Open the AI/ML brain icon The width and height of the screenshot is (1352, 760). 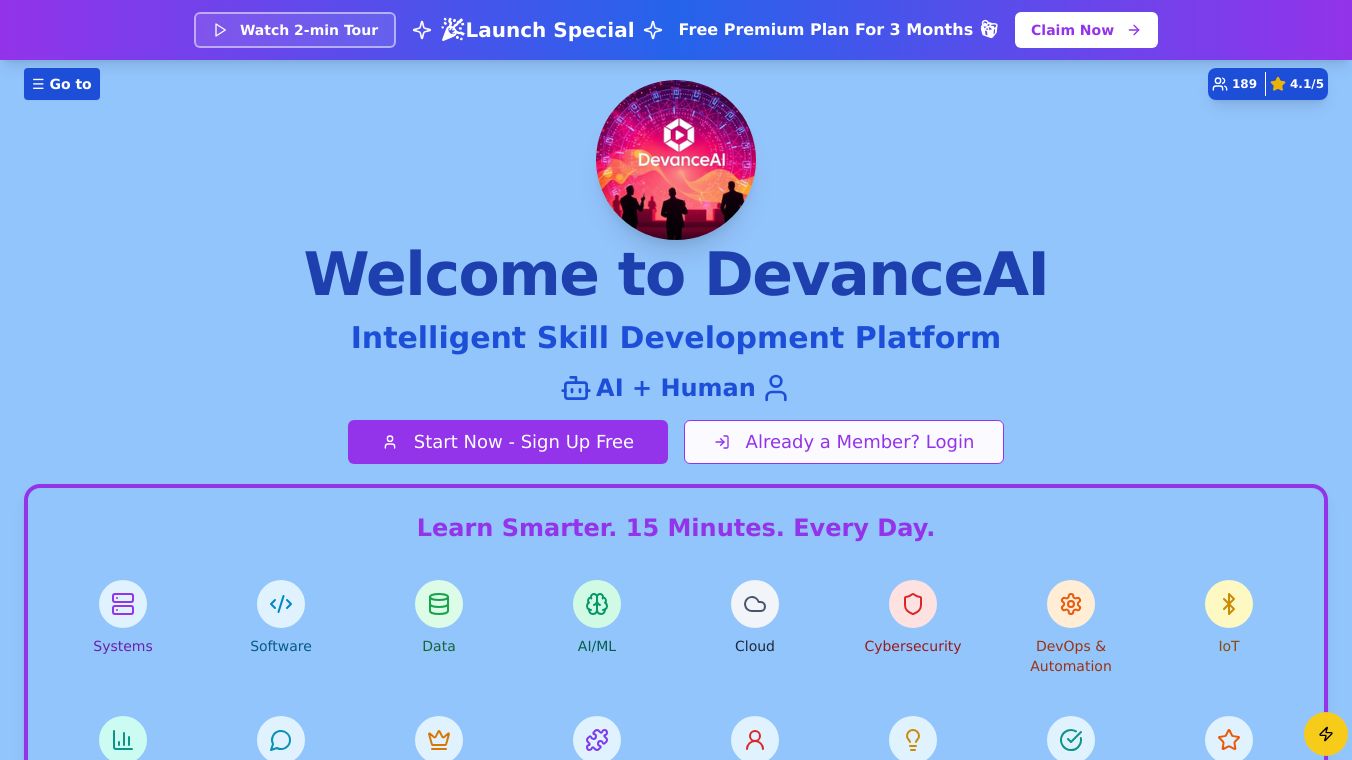tap(597, 604)
